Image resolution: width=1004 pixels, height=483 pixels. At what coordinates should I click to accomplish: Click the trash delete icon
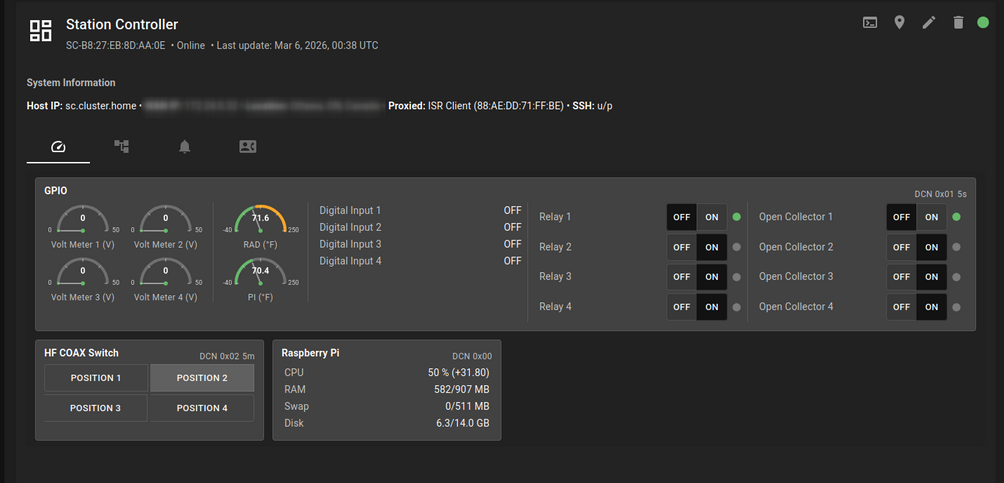(x=958, y=23)
